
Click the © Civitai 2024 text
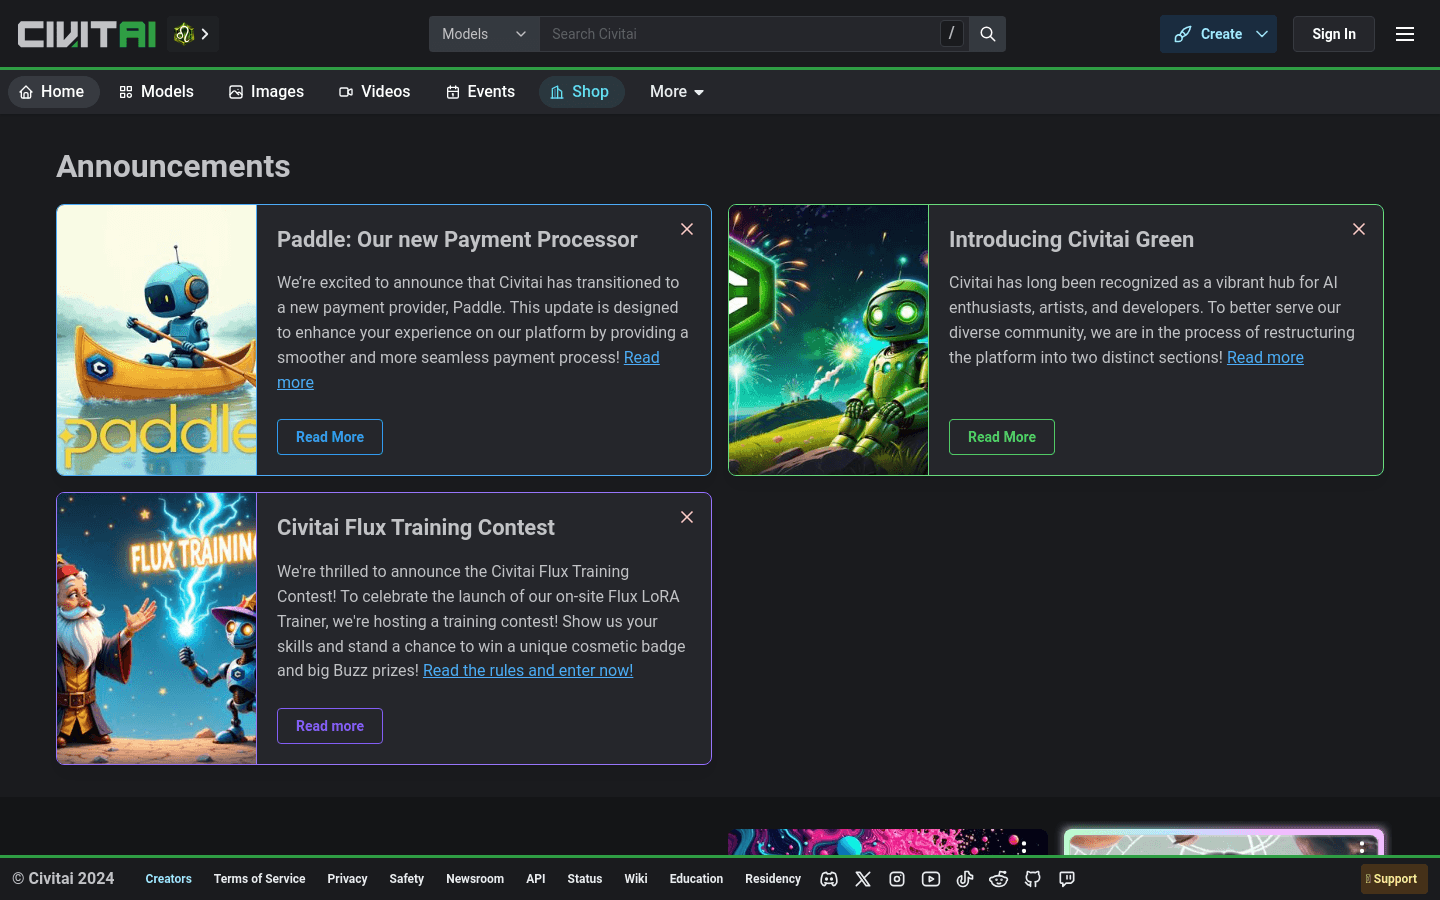pos(63,879)
